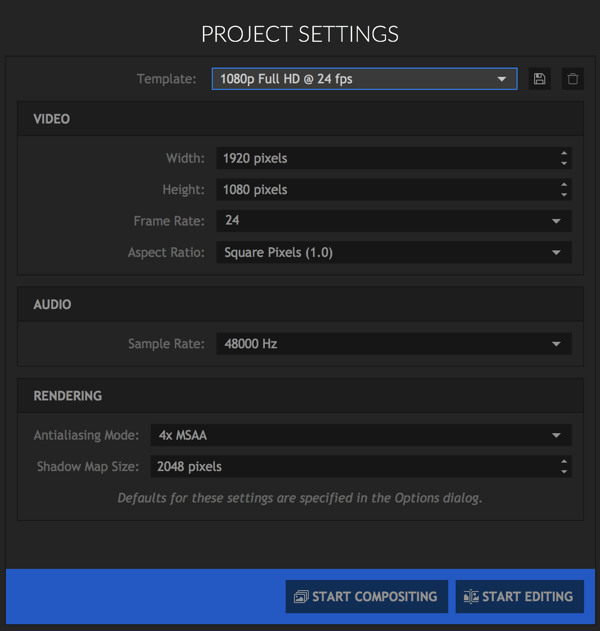Increase Height with the up stepper arrow
The width and height of the screenshot is (600, 631).
click(564, 185)
